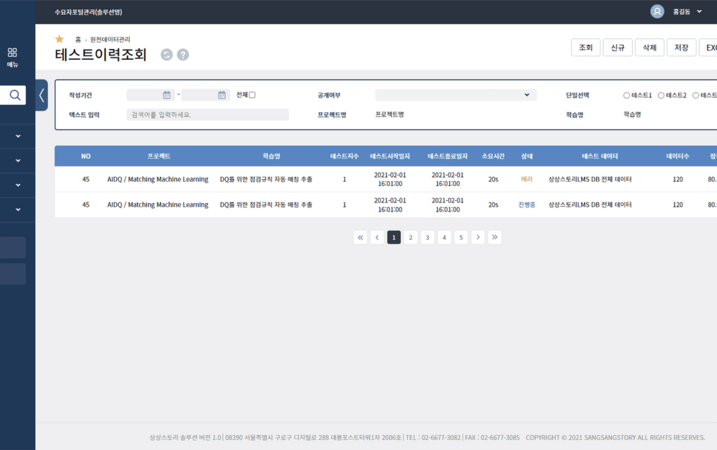Image resolution: width=717 pixels, height=450 pixels.
Task: Go to the last page with the double-right arrow
Action: tap(495, 237)
